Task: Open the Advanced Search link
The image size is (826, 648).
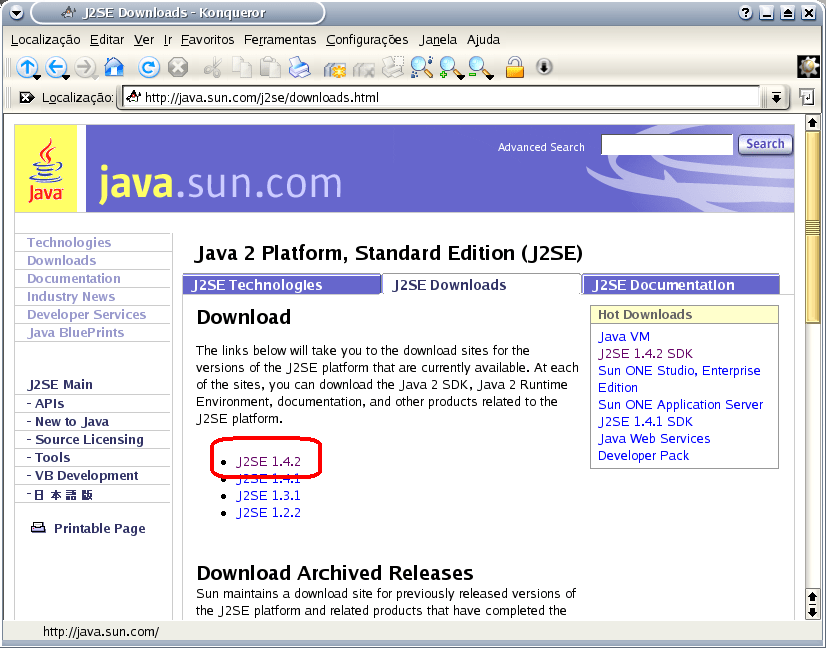Action: pyautogui.click(x=541, y=147)
